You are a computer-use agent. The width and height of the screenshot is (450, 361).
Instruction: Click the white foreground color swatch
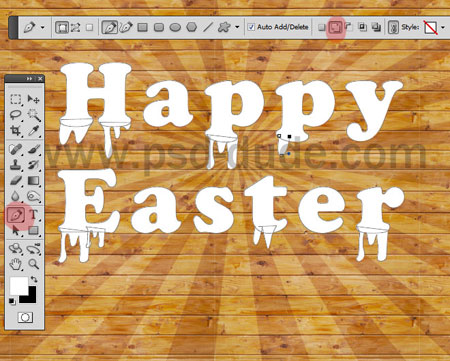click(x=18, y=286)
